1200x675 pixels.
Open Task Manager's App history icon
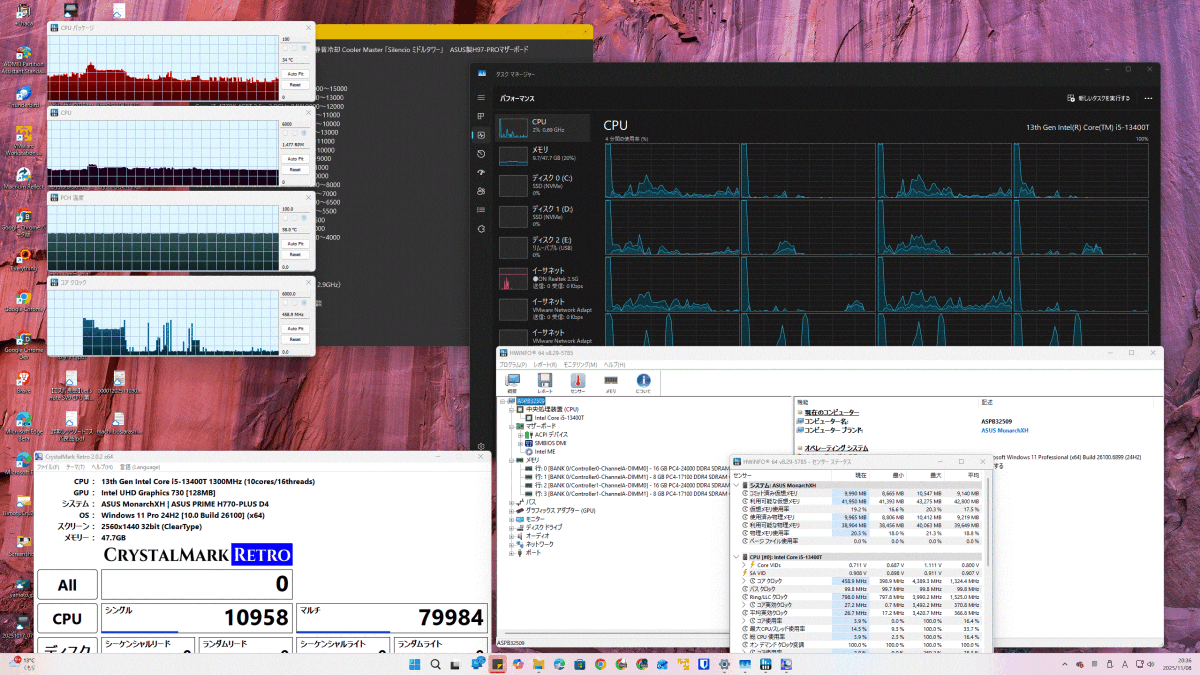[481, 154]
